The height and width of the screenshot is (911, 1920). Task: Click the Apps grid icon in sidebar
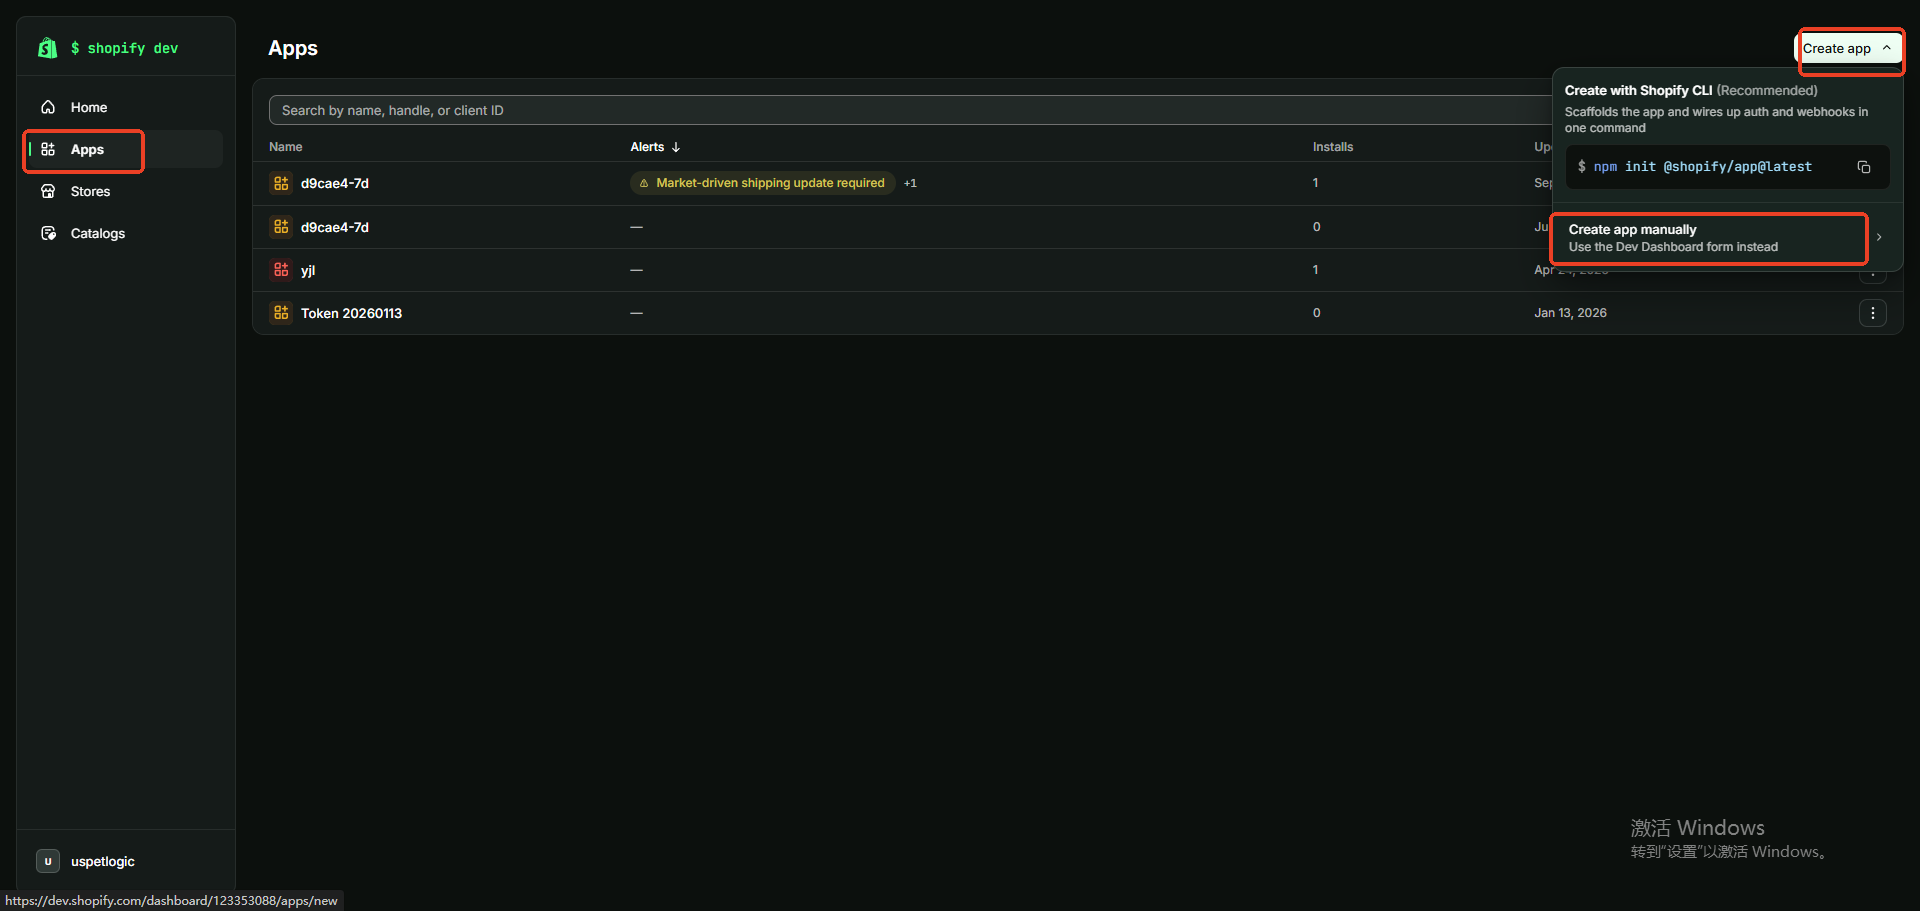48,149
